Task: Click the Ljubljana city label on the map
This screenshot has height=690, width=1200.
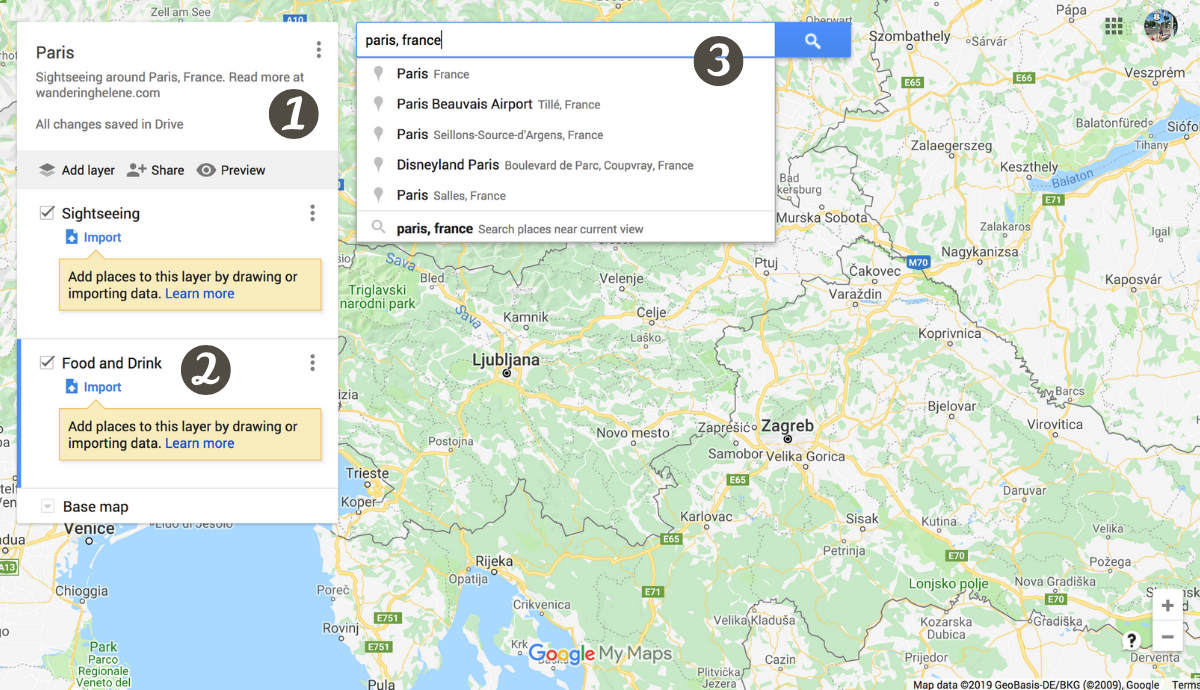Action: tap(506, 360)
